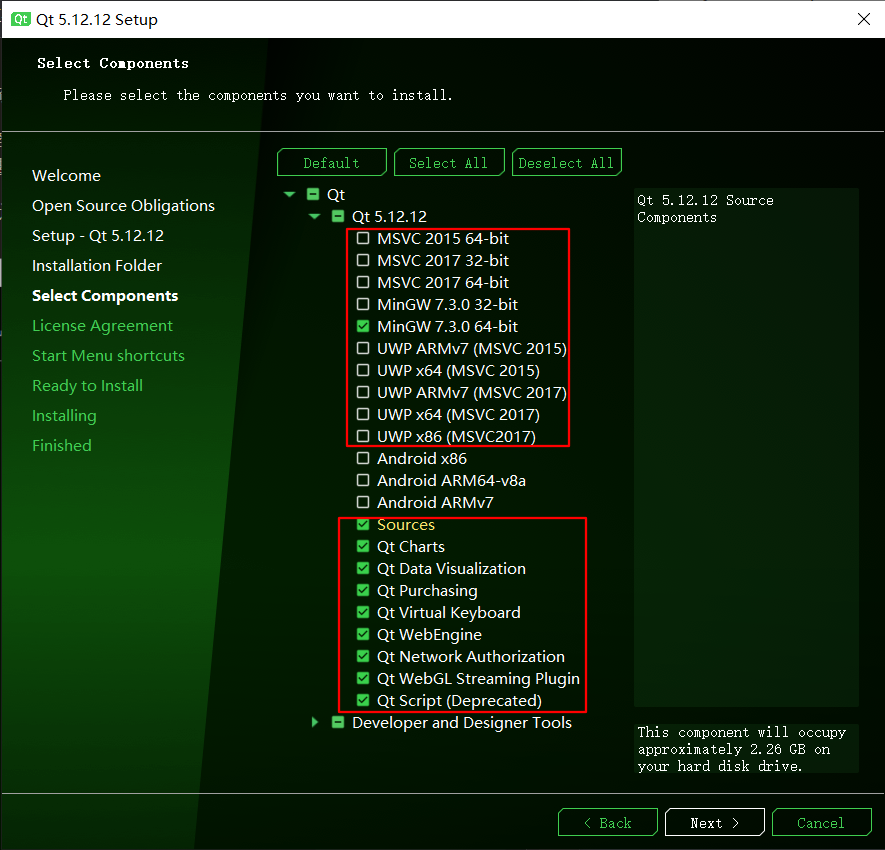Screen dimensions: 885x850
Task: Check UWP ARMv7 (MSVC 2017) checkbox
Action: pos(363,392)
